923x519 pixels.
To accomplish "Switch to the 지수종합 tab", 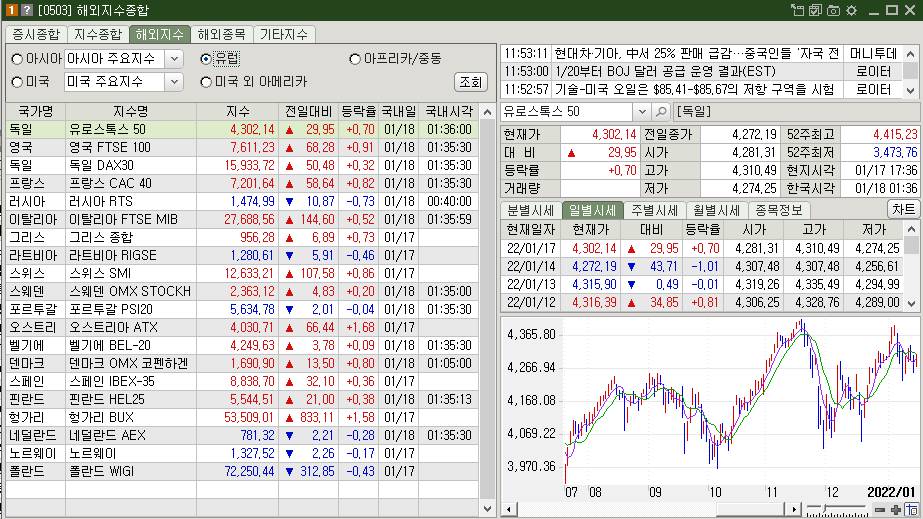I will 98,34.
